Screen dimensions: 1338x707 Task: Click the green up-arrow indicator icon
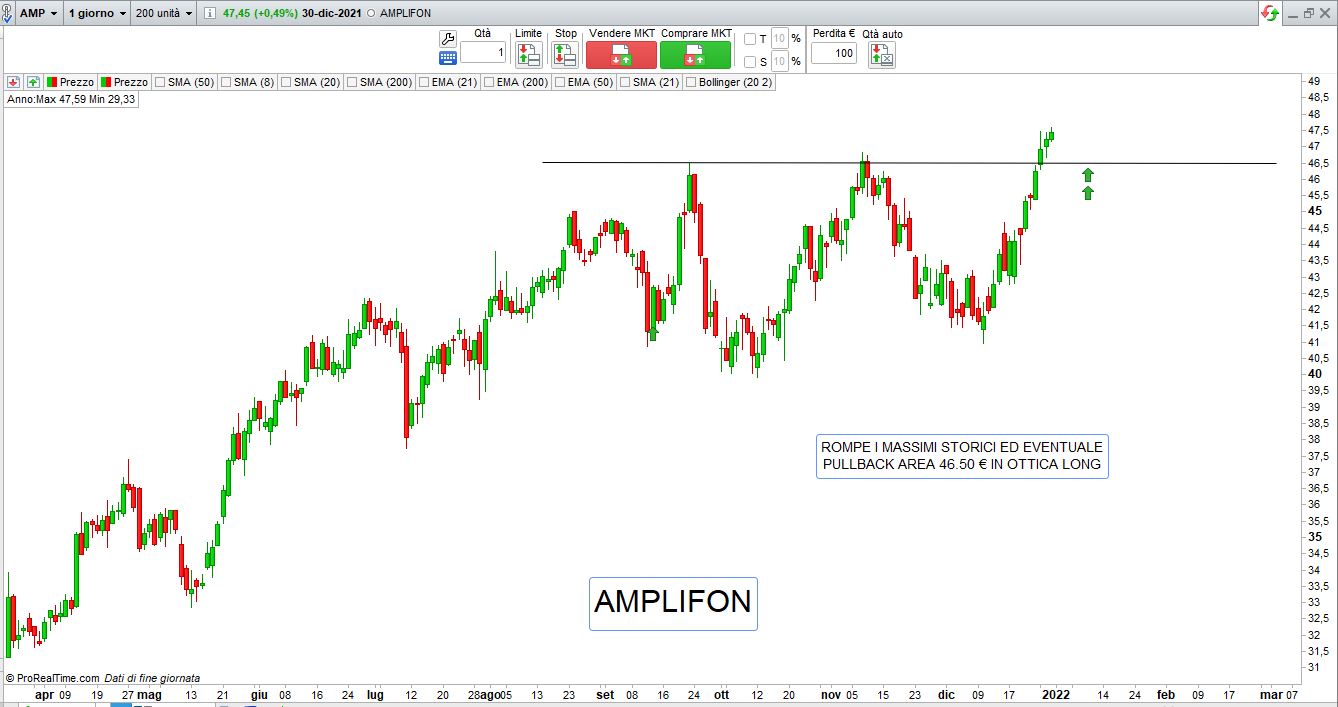[x=33, y=82]
